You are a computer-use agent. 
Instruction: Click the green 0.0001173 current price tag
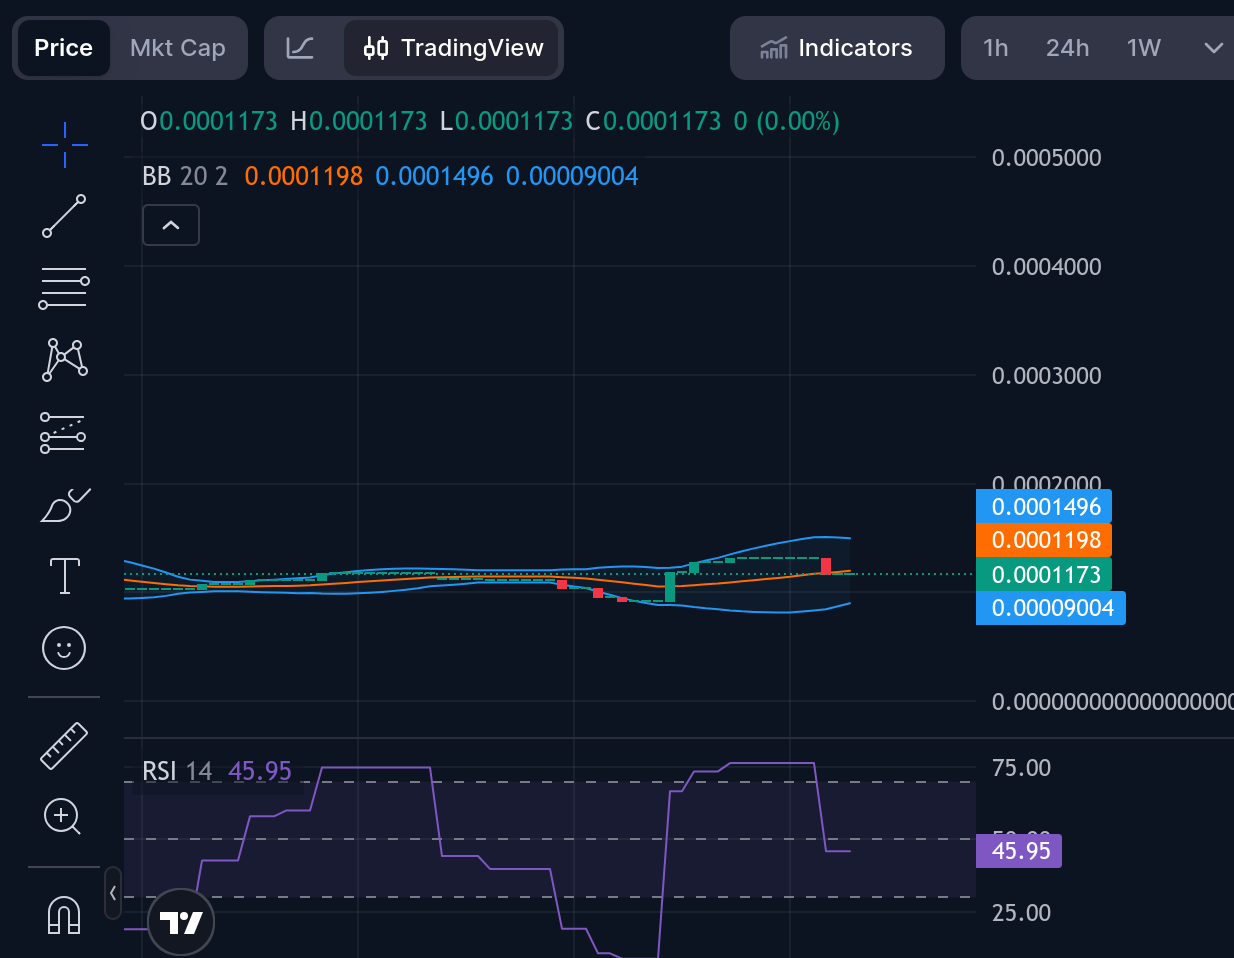(x=1044, y=575)
